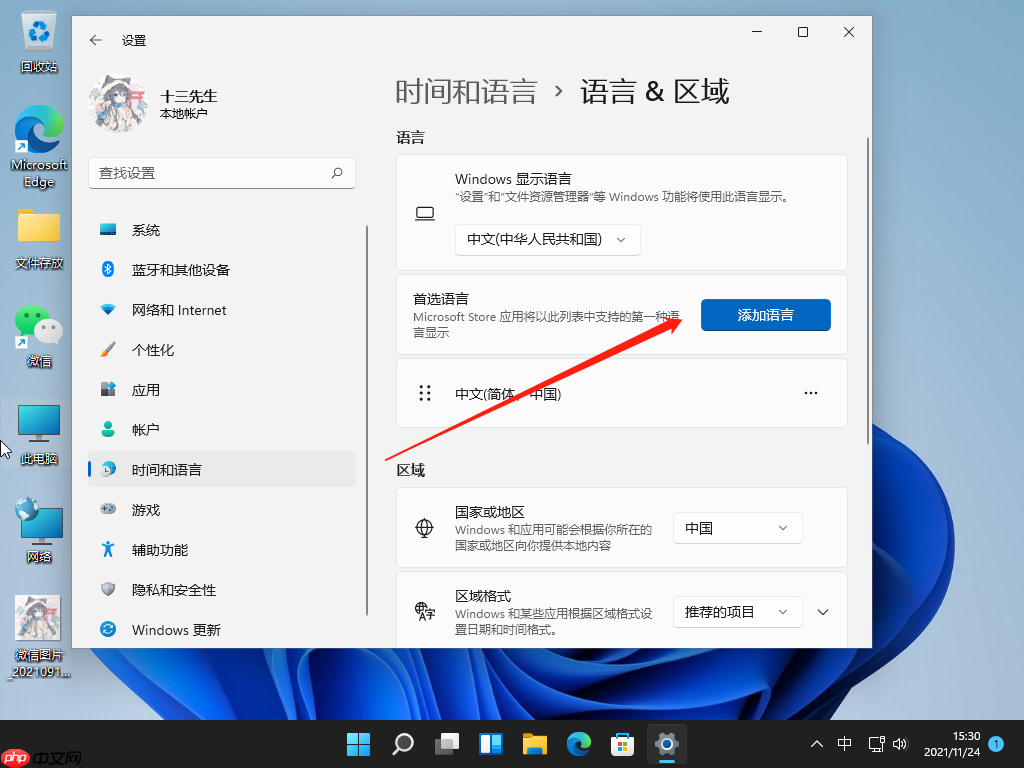Click inside the 查找设置 search box
1024x768 pixels.
click(x=222, y=172)
